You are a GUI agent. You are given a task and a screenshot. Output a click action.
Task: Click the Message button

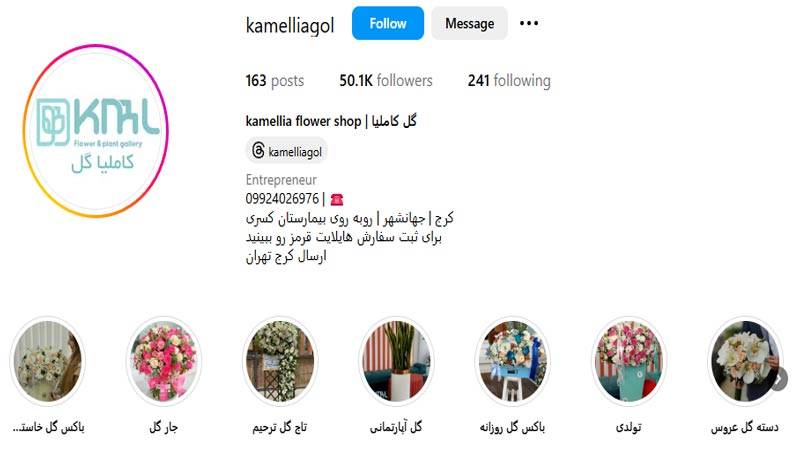click(x=469, y=23)
